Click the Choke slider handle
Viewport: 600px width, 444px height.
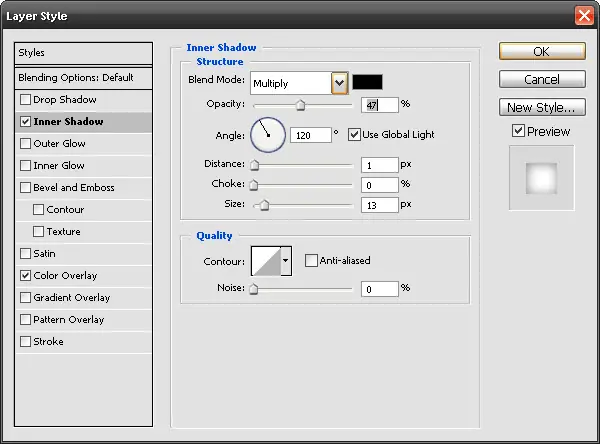tap(254, 185)
